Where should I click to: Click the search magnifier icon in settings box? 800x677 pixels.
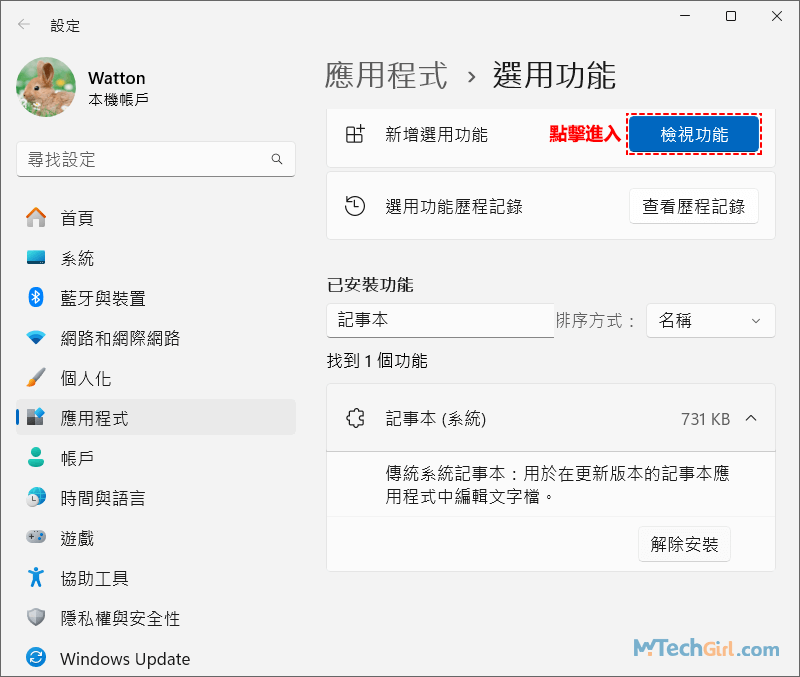(277, 160)
